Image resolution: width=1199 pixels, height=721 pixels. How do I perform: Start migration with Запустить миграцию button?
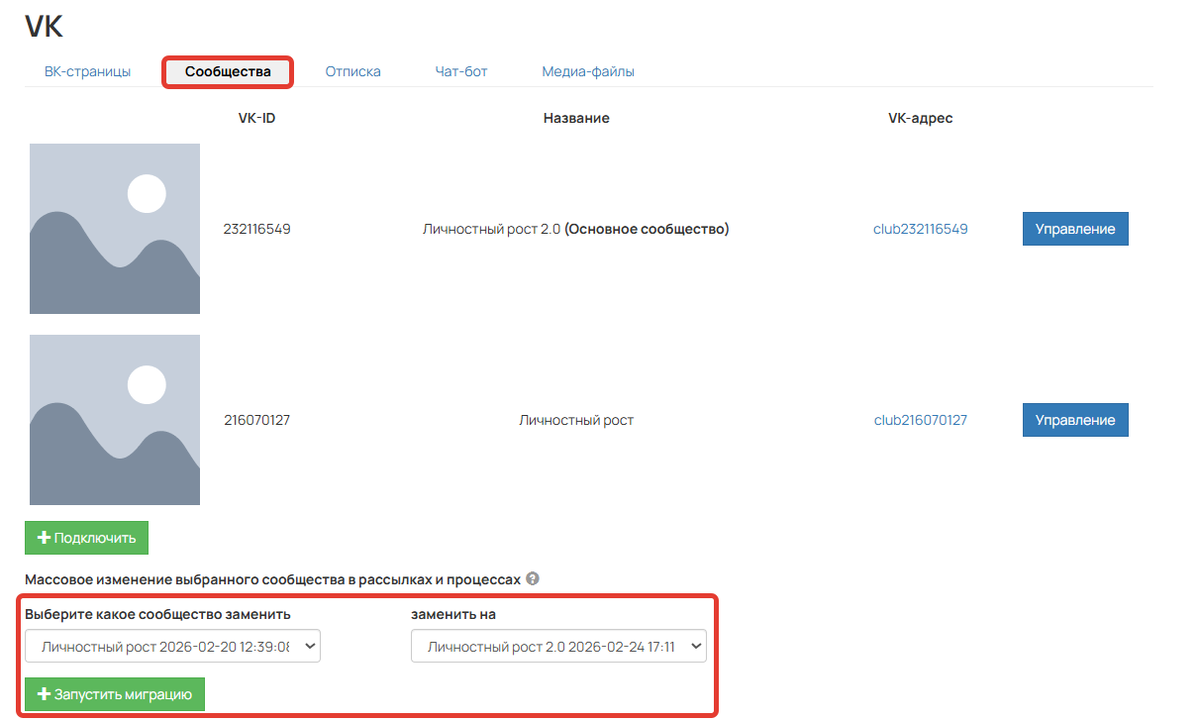click(115, 694)
